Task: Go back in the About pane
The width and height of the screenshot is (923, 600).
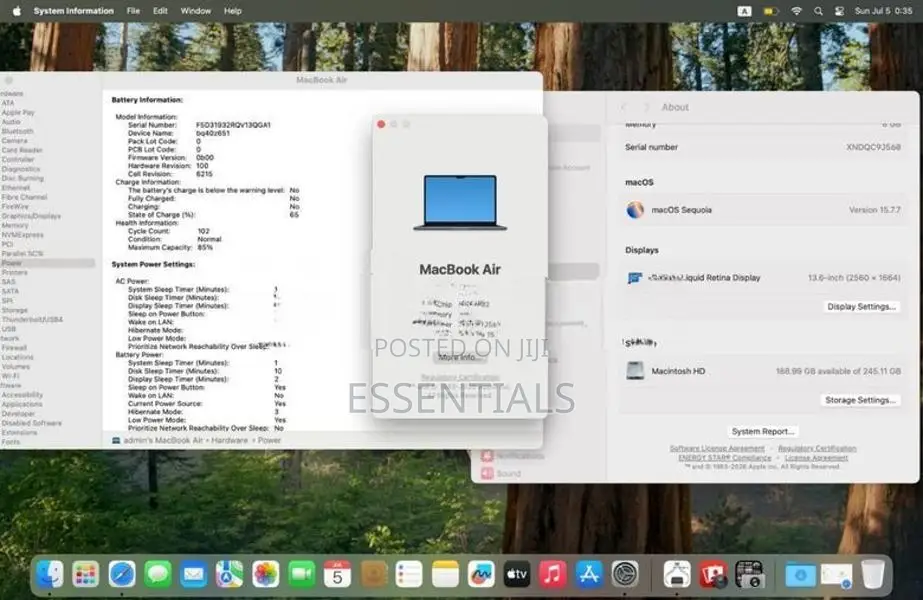Action: point(624,107)
